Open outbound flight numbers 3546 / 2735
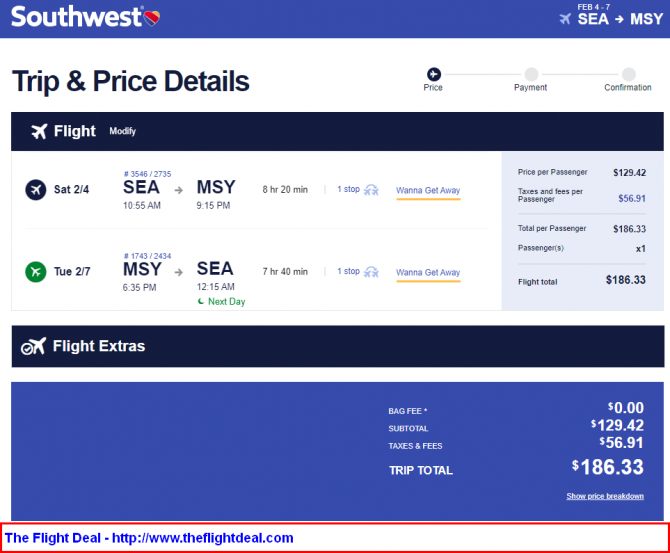The height and width of the screenshot is (553, 670). pyautogui.click(x=147, y=174)
